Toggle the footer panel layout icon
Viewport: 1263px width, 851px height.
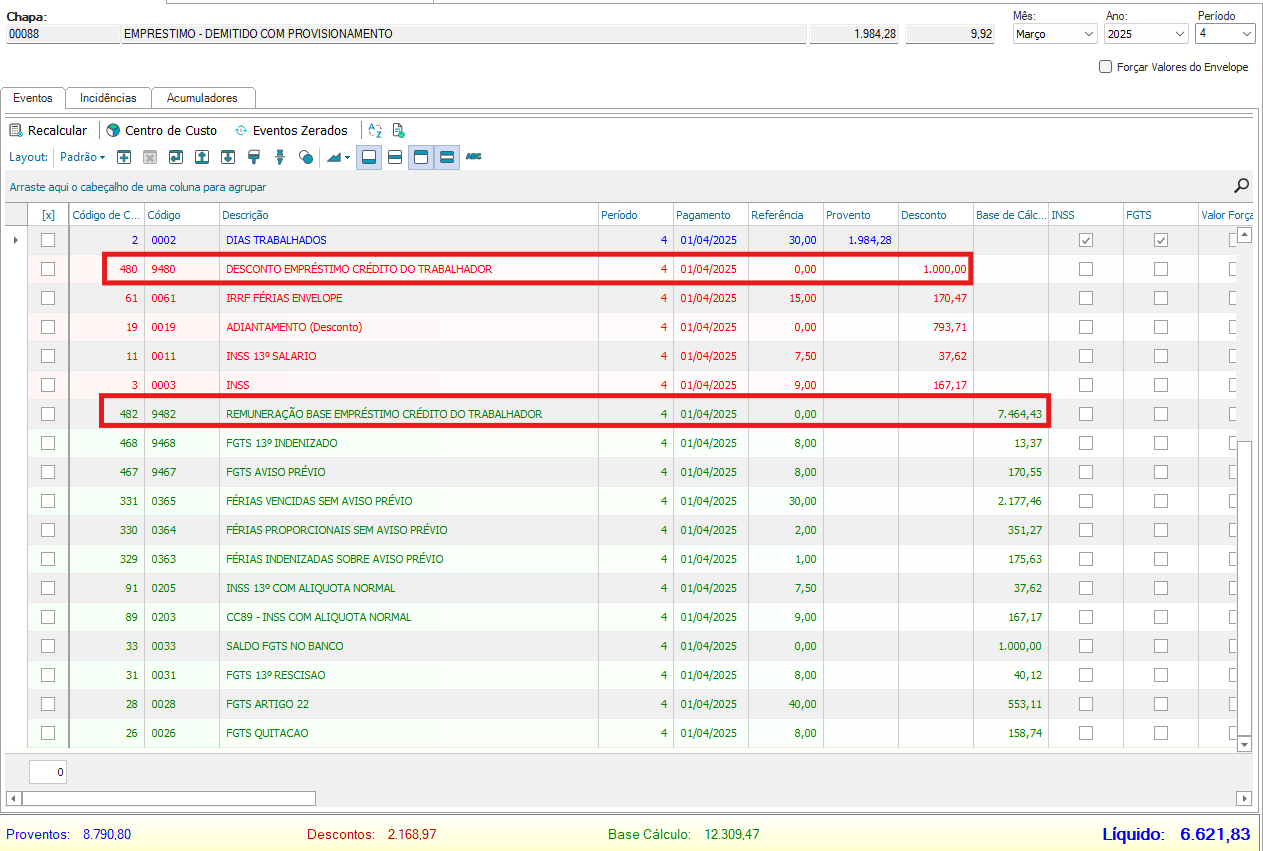(x=369, y=157)
